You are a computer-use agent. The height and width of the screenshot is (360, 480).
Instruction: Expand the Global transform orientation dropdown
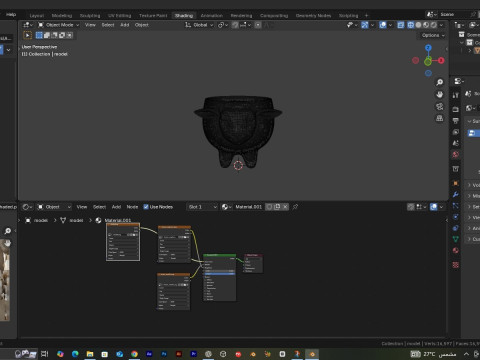coord(199,25)
